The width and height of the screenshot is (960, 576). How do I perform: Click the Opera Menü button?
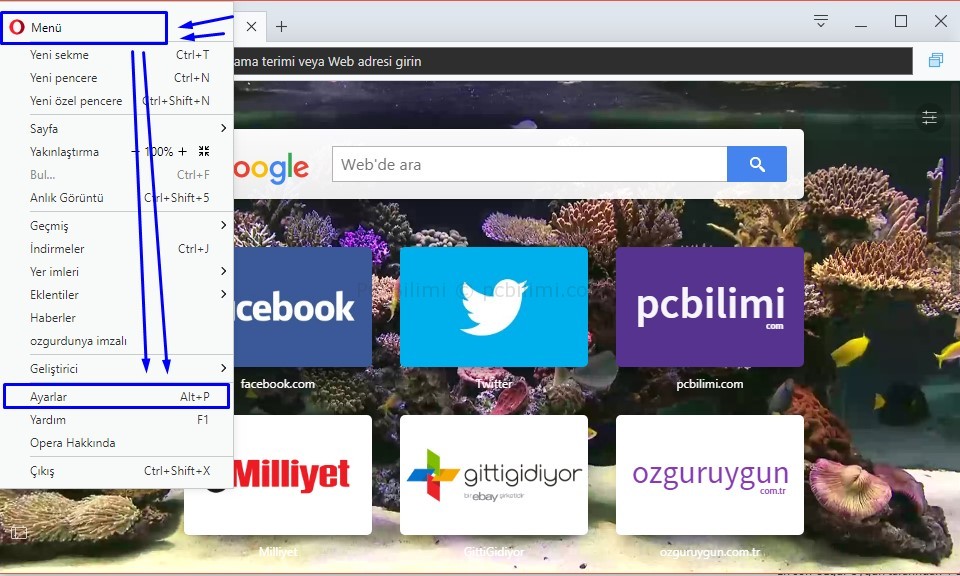tap(84, 28)
